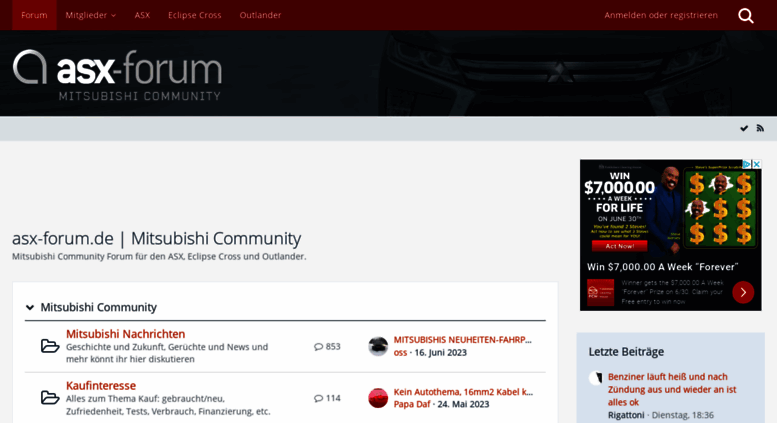Open avatar of user Papa Daf
Viewport: 777px width, 423px height.
click(x=378, y=398)
